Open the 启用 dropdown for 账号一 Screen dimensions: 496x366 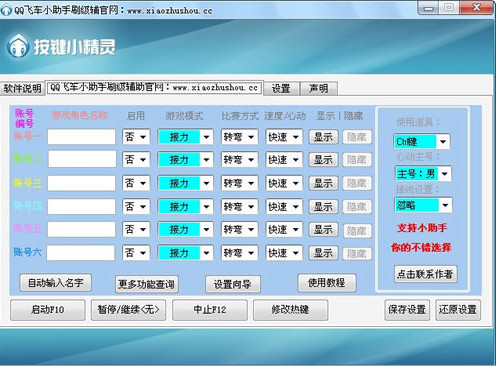click(136, 137)
